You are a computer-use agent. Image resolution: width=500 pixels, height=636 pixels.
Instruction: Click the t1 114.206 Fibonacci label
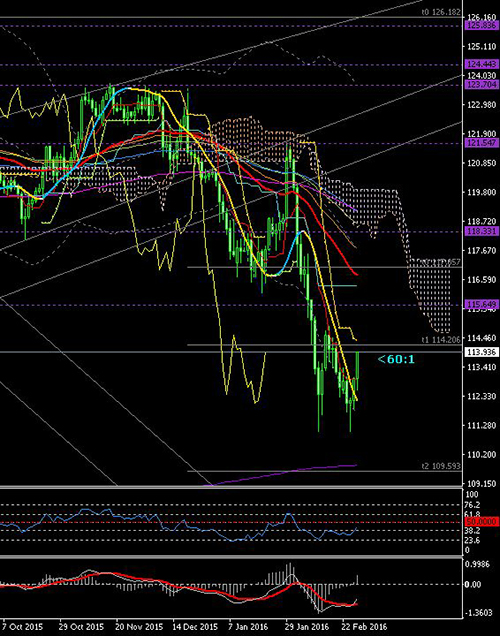click(441, 340)
